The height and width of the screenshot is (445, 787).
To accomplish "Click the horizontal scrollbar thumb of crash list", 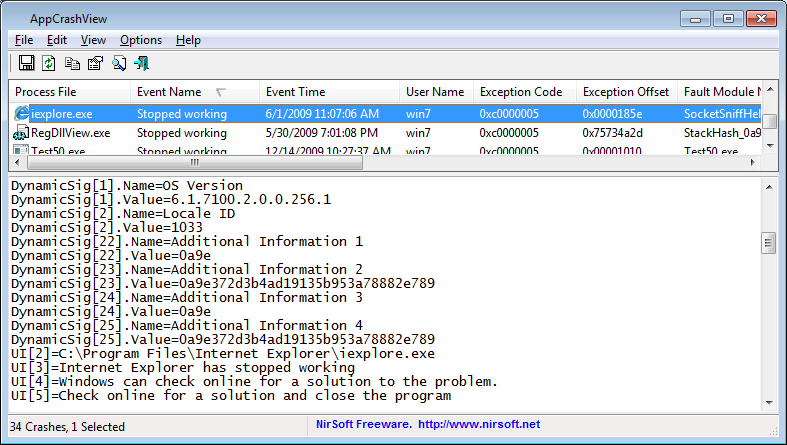I will (x=195, y=162).
